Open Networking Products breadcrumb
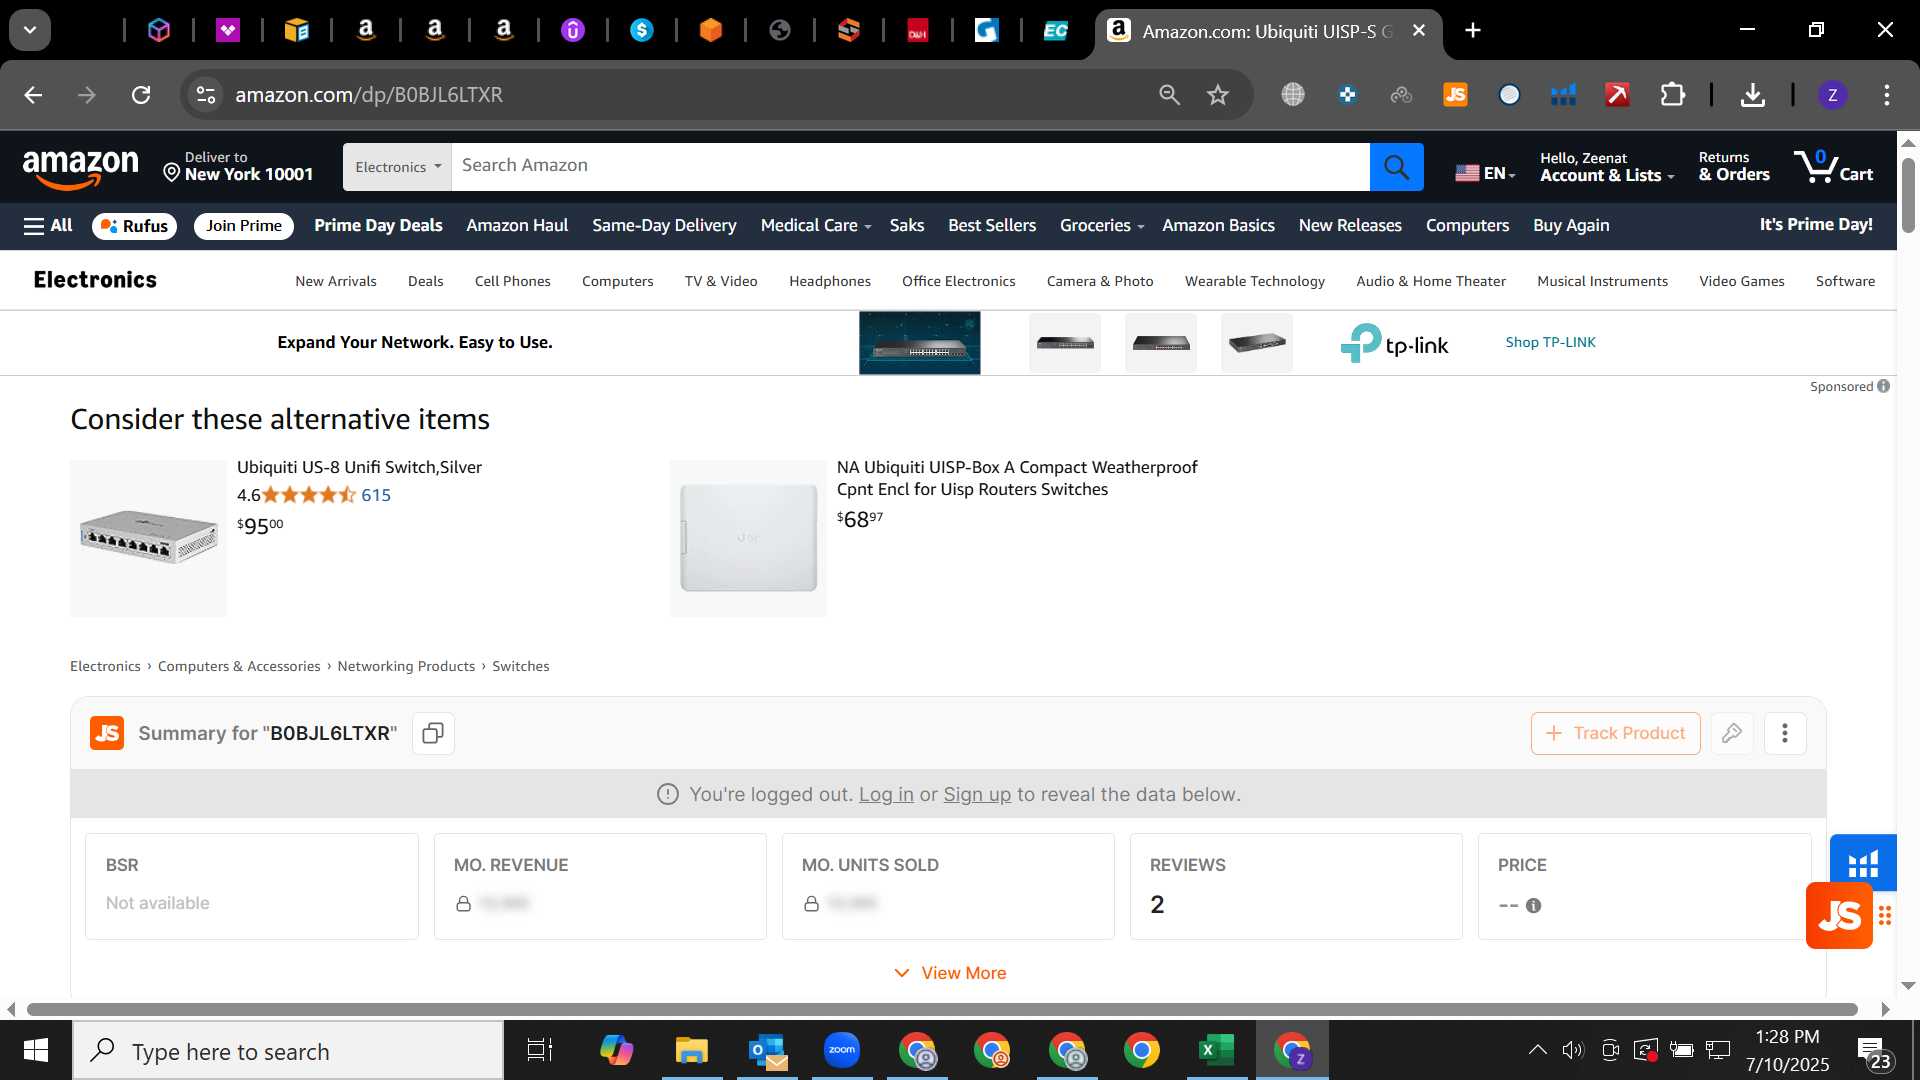Image resolution: width=1920 pixels, height=1080 pixels. [x=406, y=666]
